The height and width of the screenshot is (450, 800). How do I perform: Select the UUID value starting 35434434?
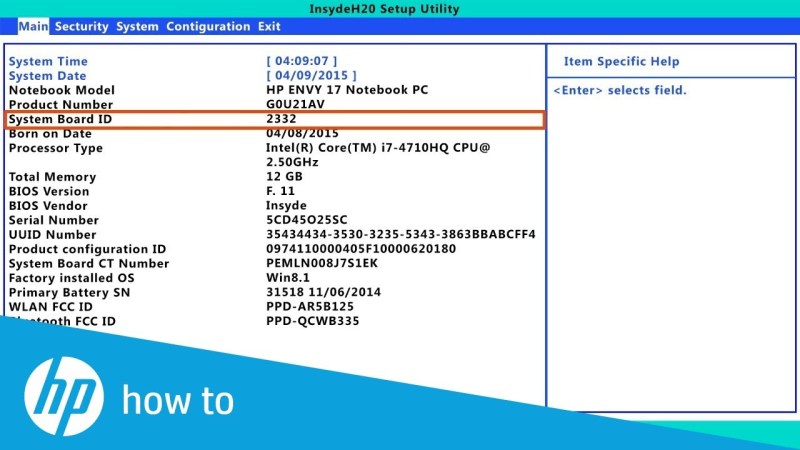(401, 234)
